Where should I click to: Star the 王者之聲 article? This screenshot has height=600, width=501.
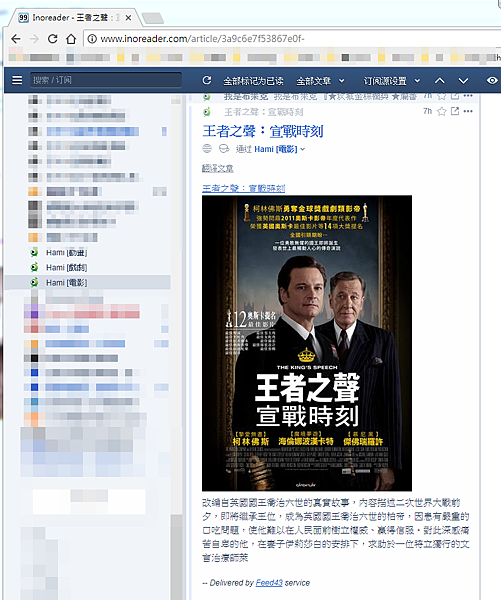pyautogui.click(x=442, y=111)
